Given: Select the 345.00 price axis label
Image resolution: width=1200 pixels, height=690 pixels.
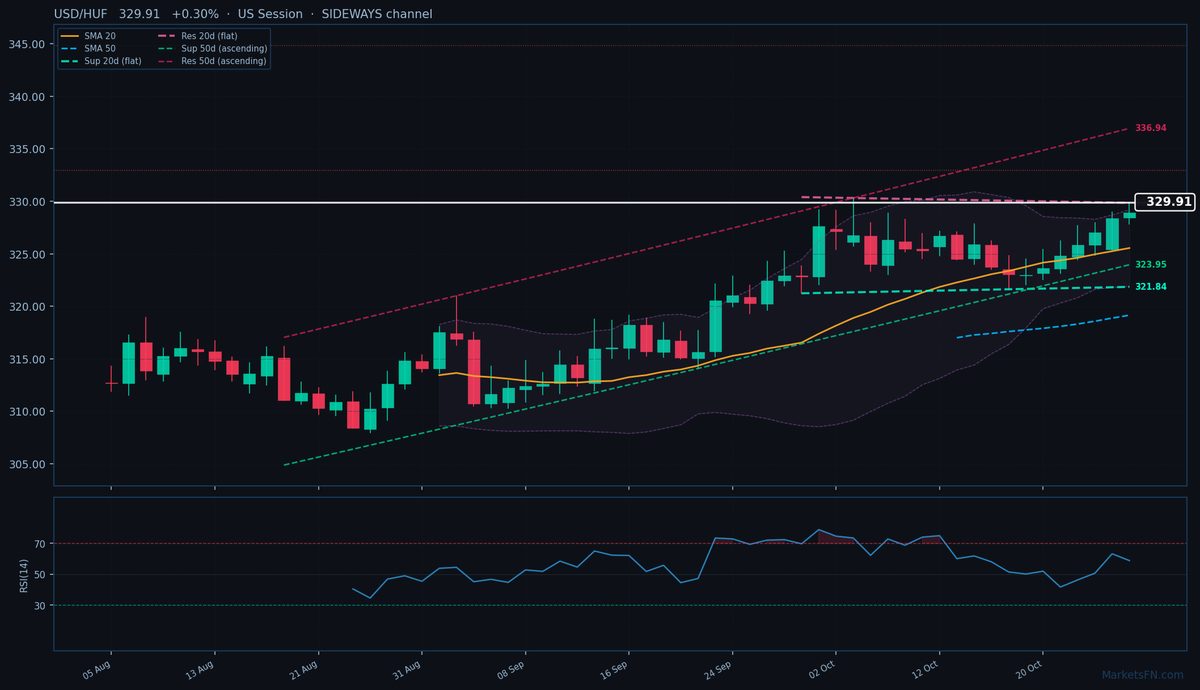Looking at the screenshot, I should coord(26,45).
